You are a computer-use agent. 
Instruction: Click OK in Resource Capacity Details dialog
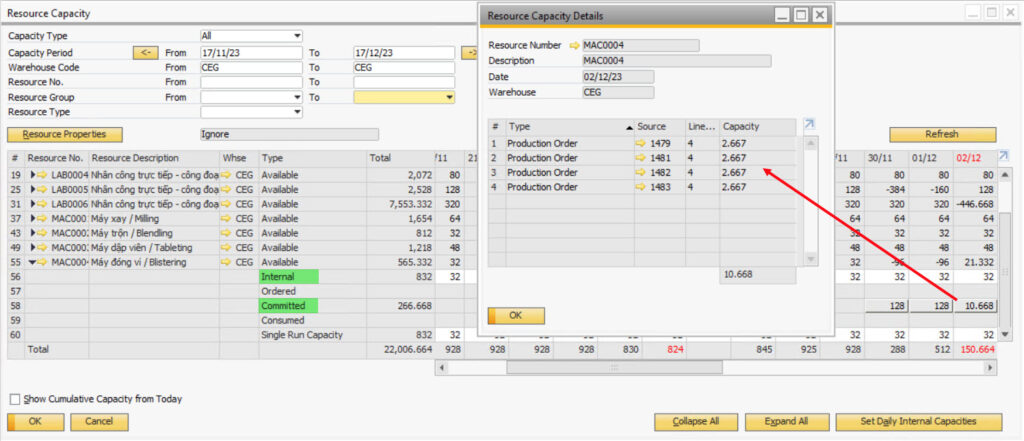tap(516, 316)
